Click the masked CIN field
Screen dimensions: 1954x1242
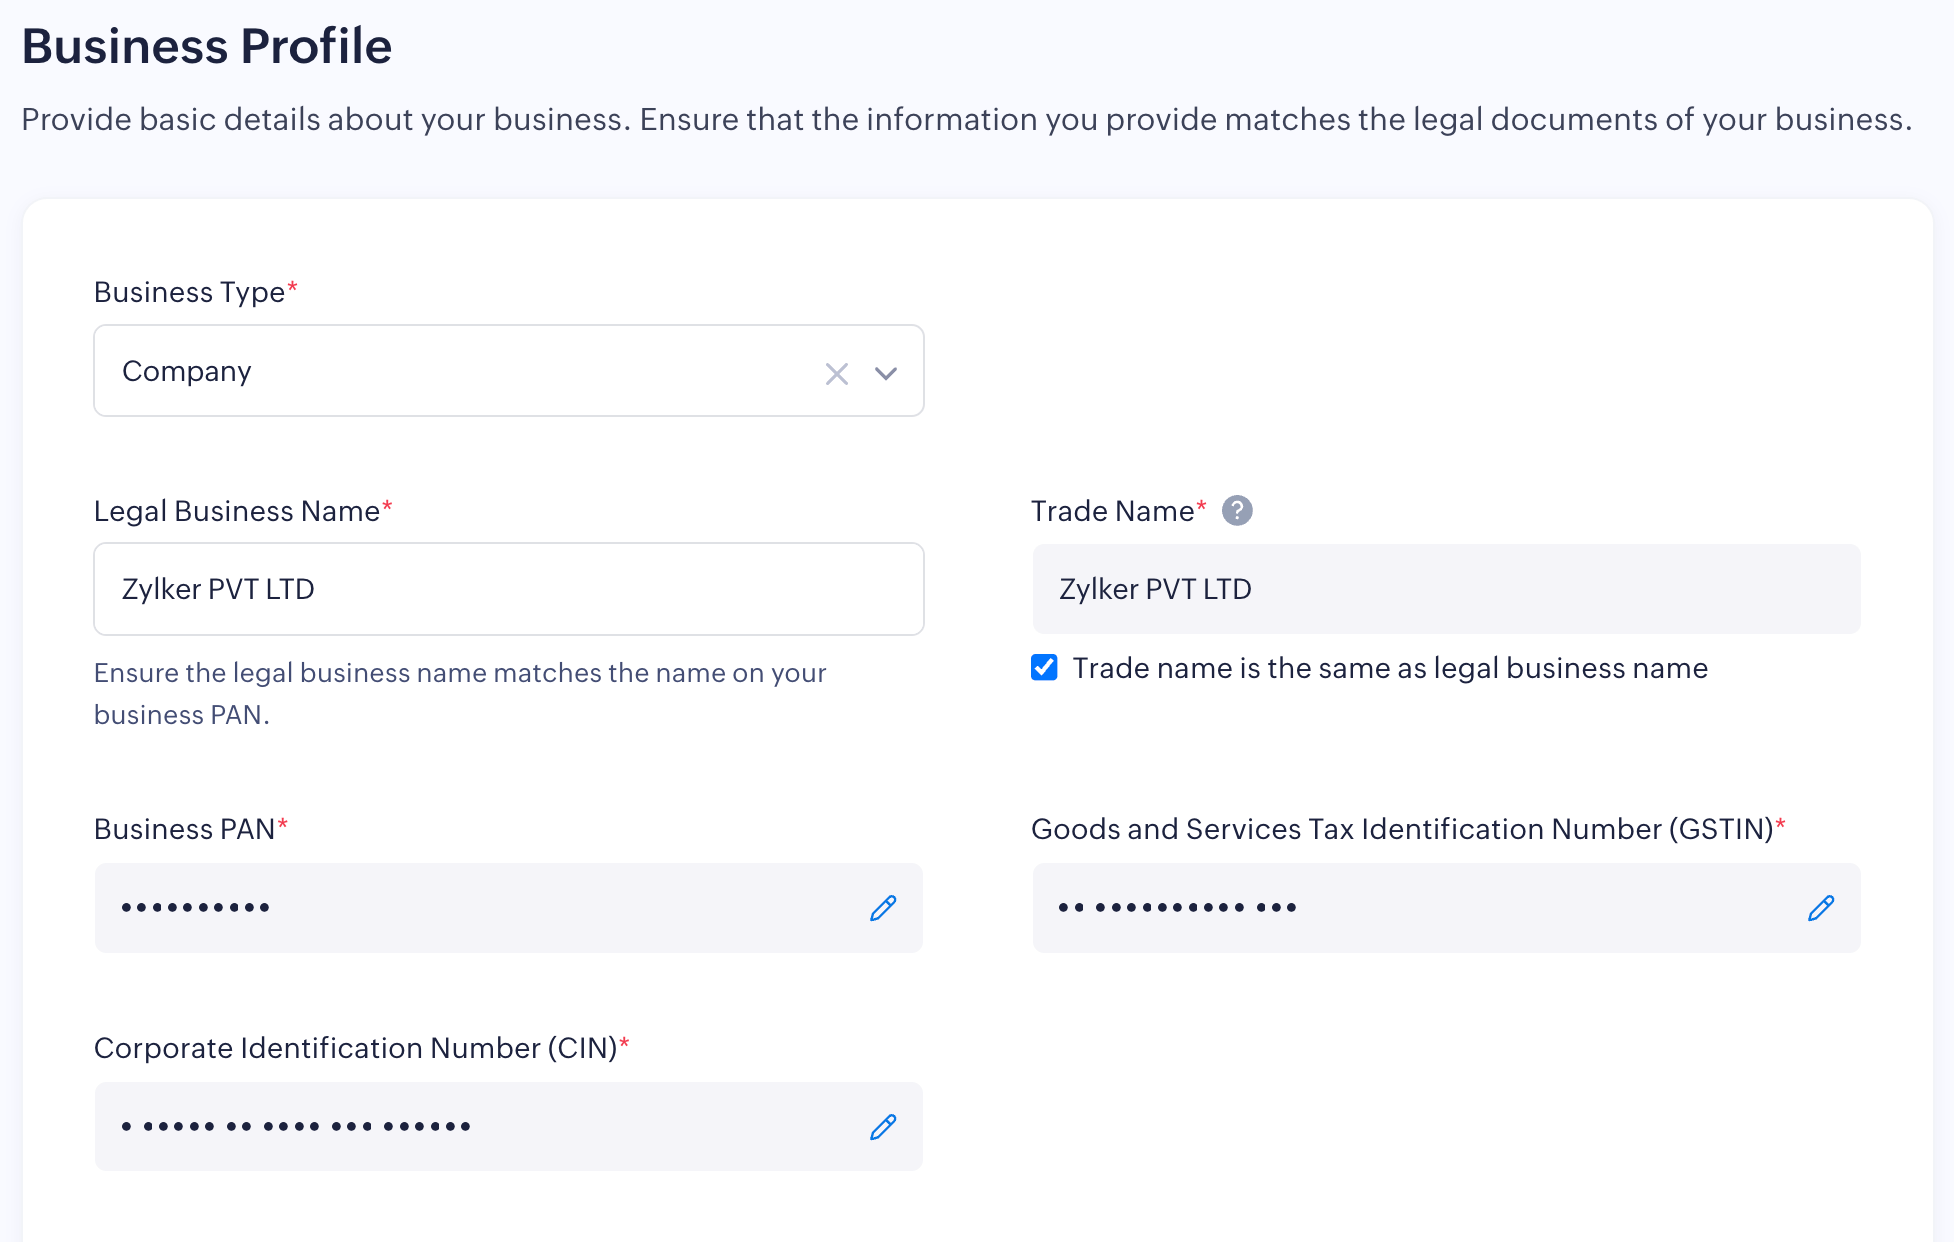click(470, 1127)
